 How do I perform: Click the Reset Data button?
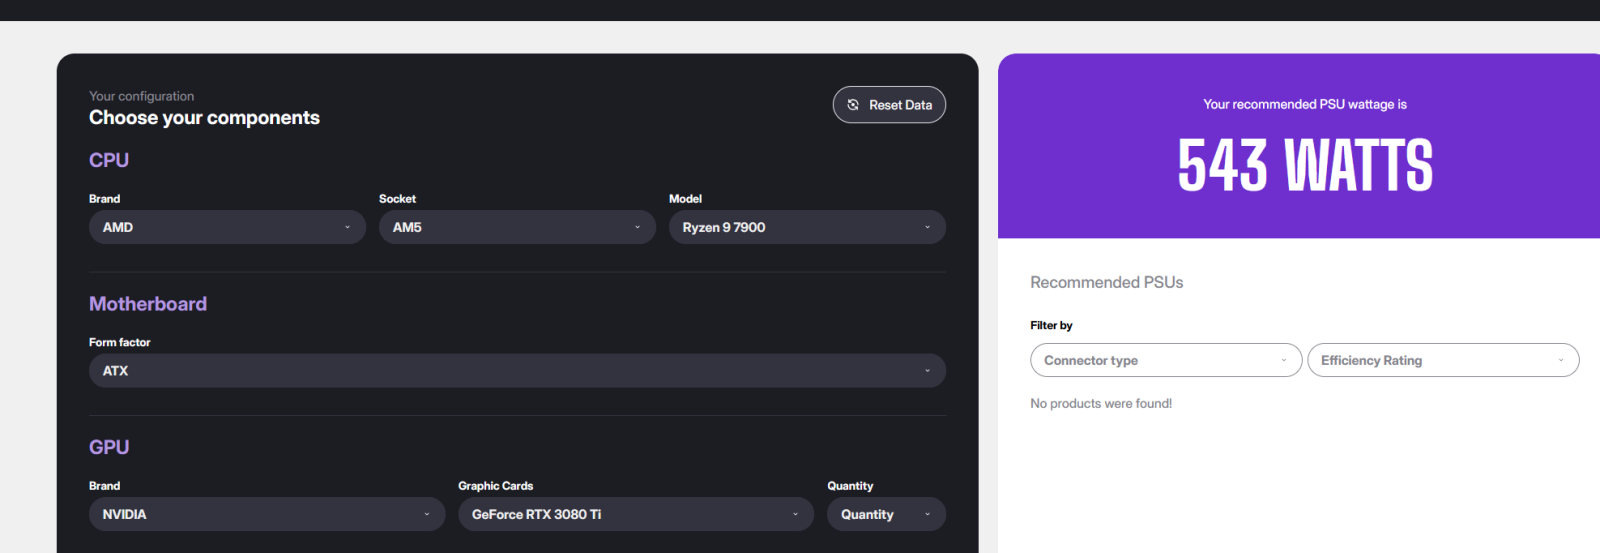[889, 105]
